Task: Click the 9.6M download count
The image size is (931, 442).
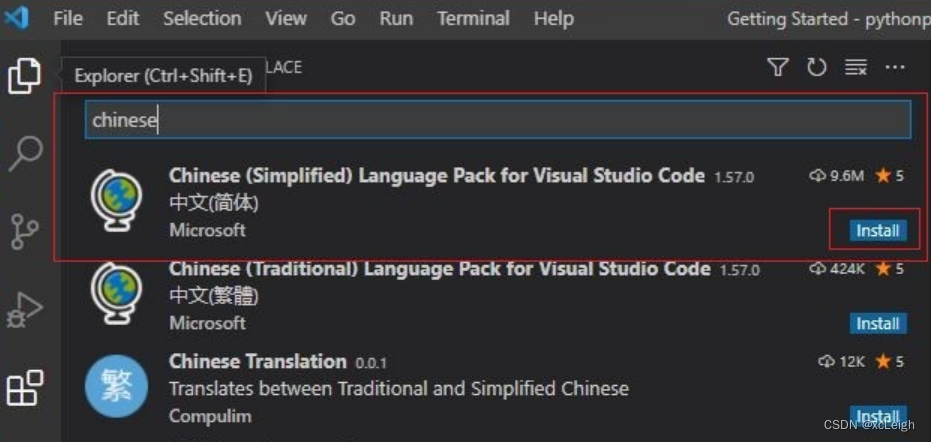Action: [x=837, y=176]
